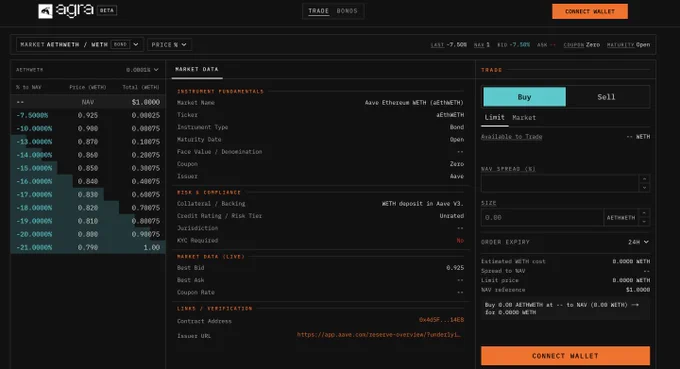This screenshot has height=369, width=680.
Task: Click the Price (WETH) column header
Action: 88,87
